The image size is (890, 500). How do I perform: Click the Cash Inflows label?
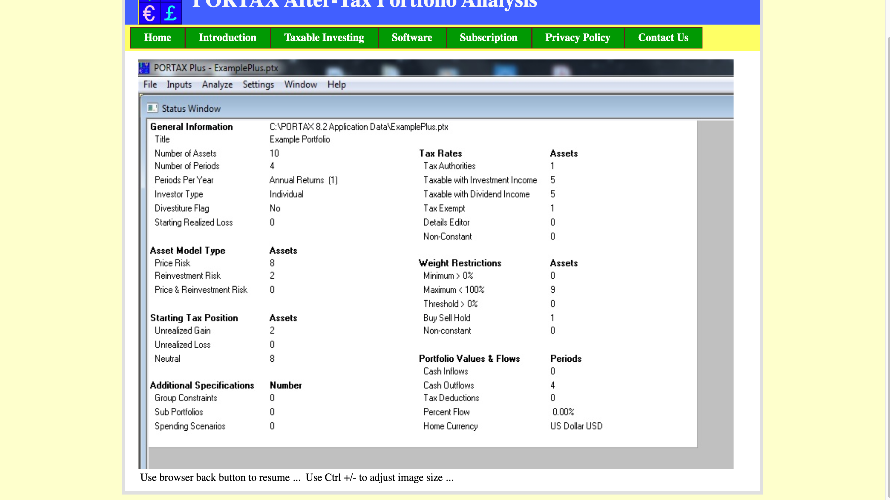pyautogui.click(x=446, y=371)
